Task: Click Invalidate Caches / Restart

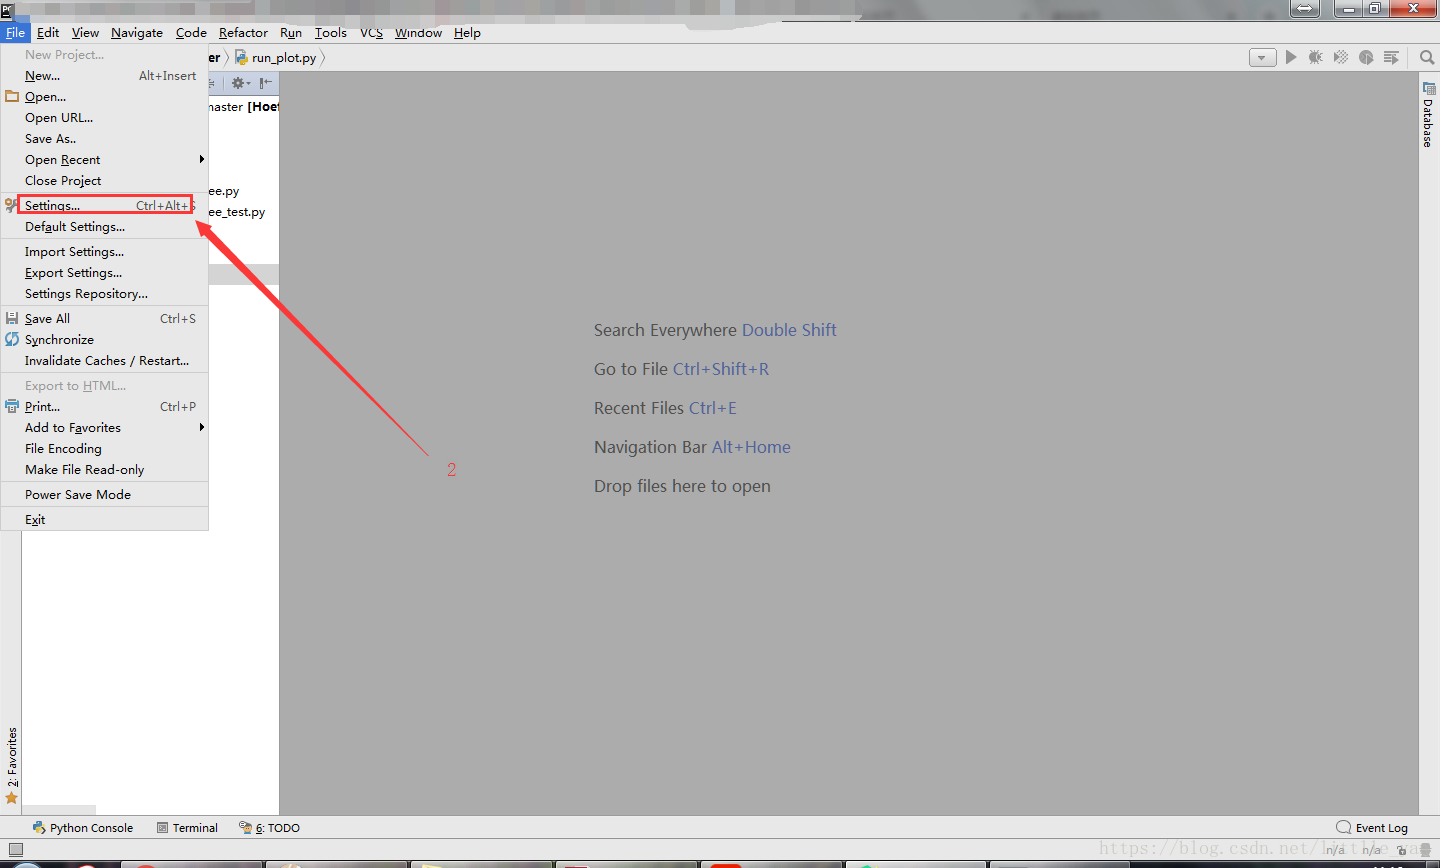Action: [109, 360]
